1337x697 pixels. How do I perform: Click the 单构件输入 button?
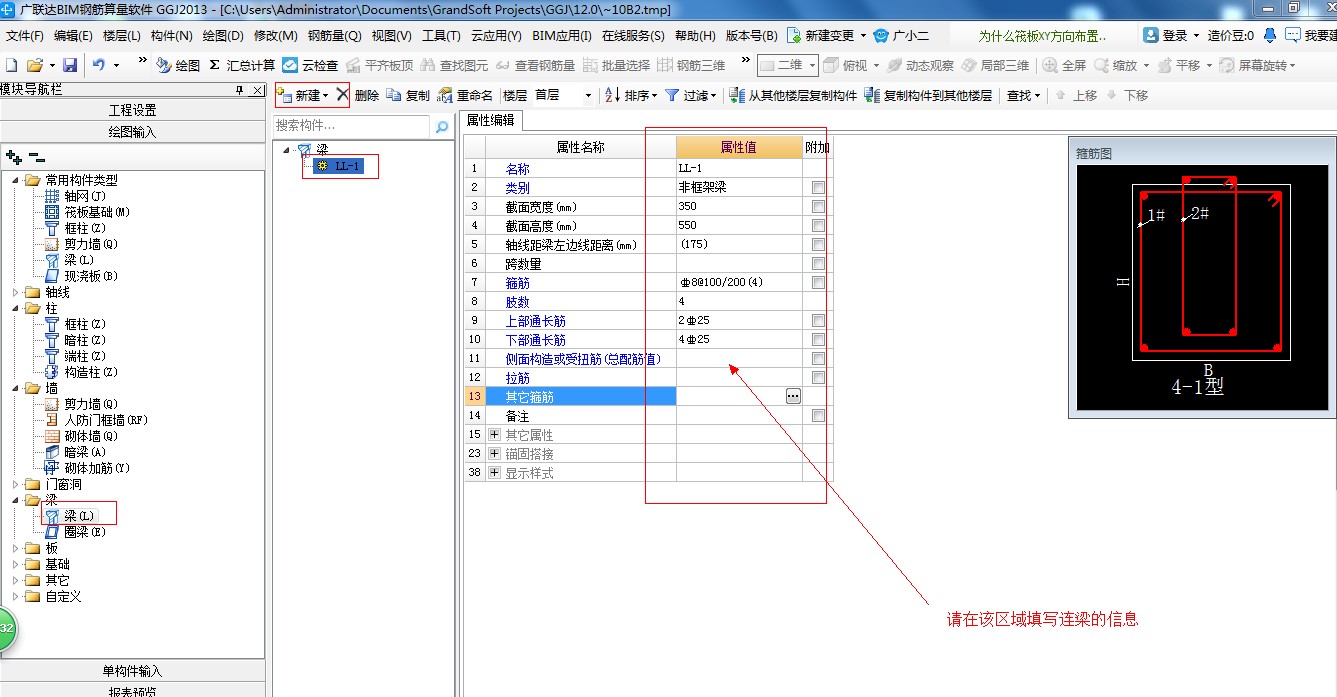click(132, 671)
